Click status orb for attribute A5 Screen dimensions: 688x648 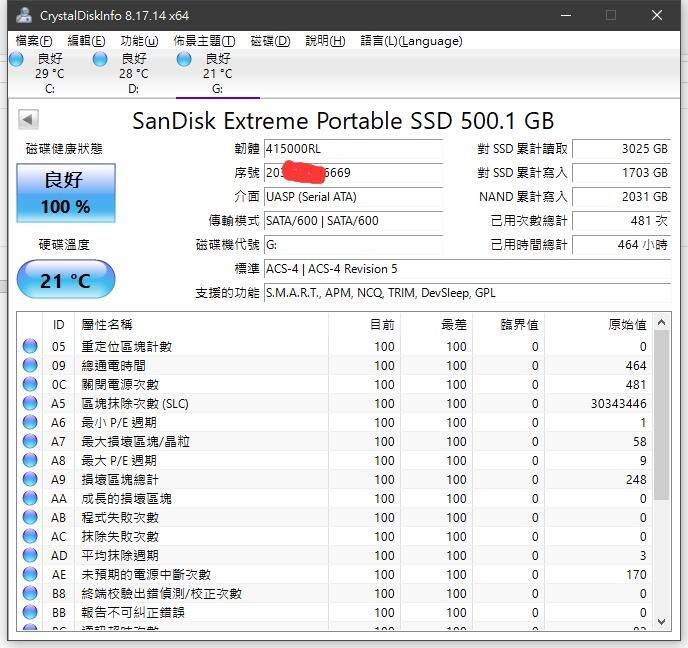tap(30, 403)
